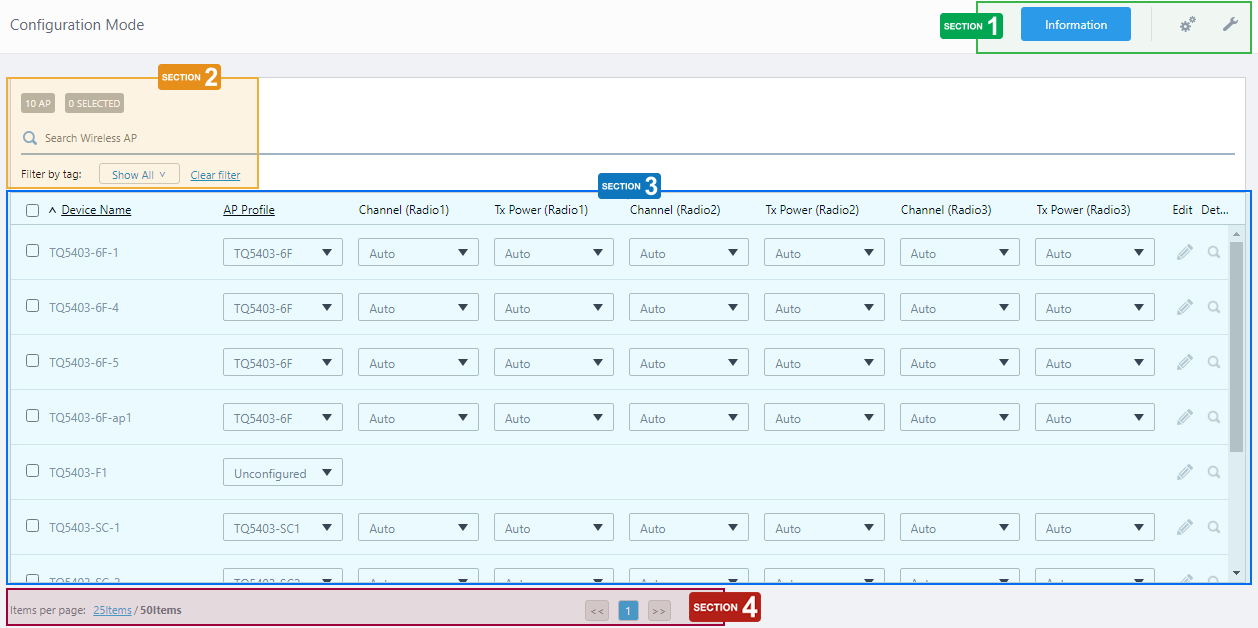Sort table by Device Name column header
The image size is (1258, 628).
point(96,210)
